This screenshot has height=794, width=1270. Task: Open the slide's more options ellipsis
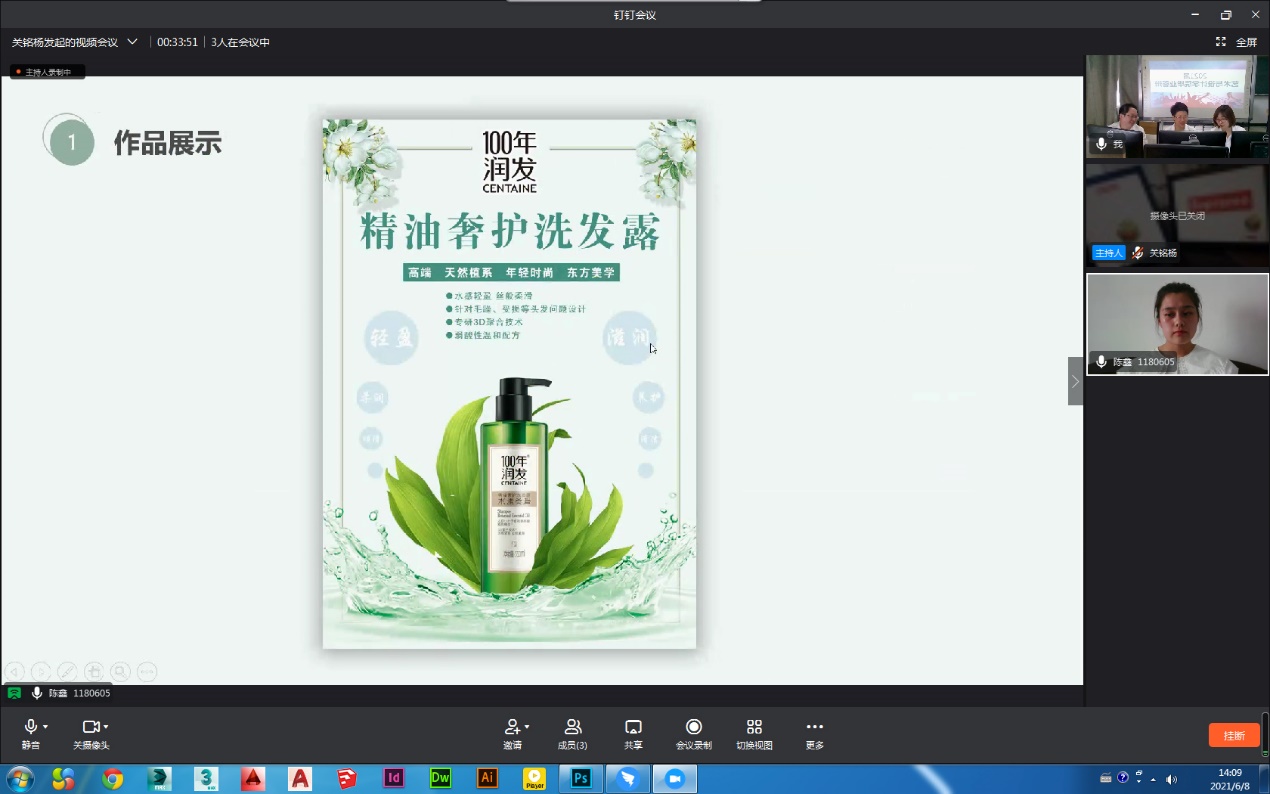click(147, 672)
